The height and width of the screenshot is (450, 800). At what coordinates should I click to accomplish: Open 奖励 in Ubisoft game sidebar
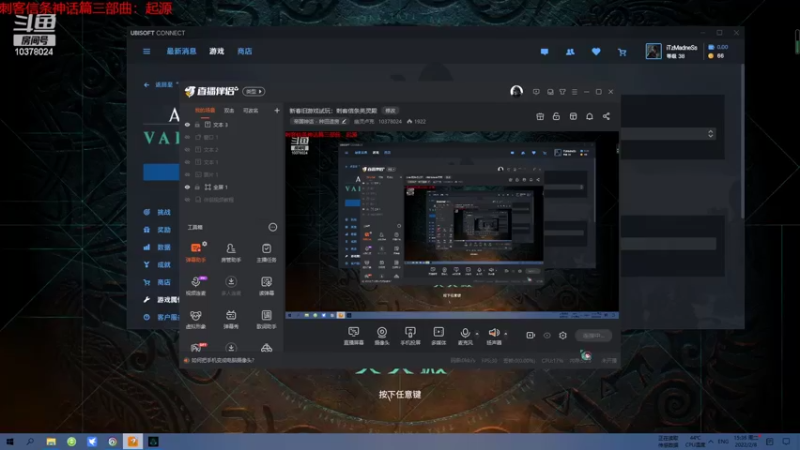pos(163,230)
